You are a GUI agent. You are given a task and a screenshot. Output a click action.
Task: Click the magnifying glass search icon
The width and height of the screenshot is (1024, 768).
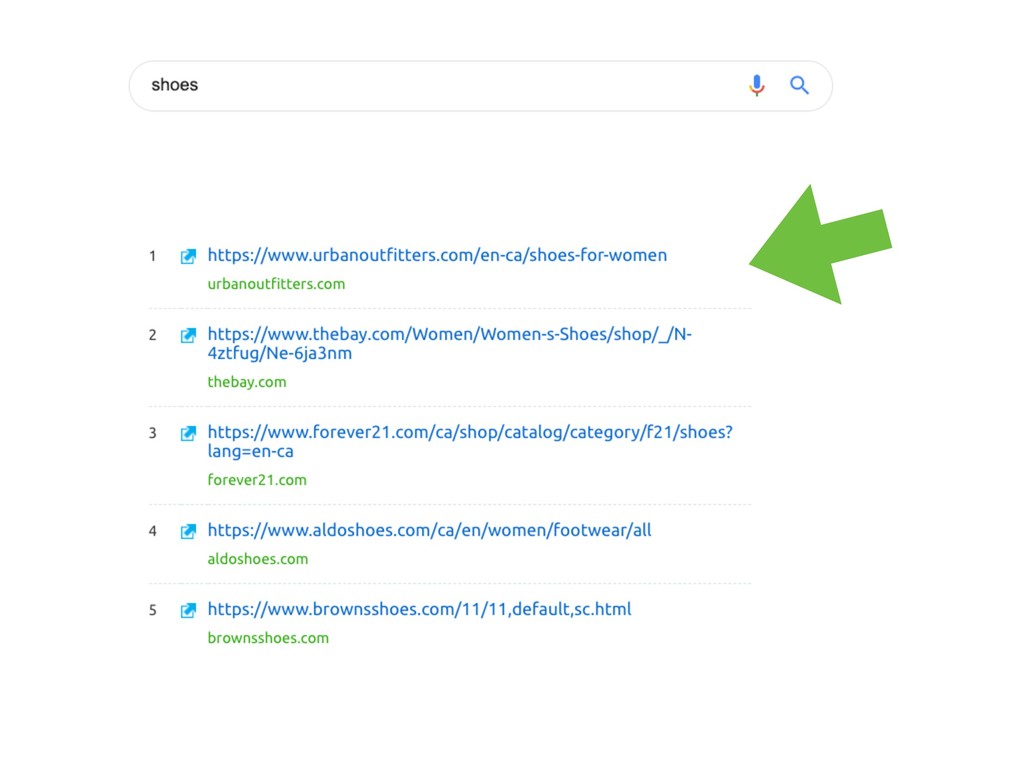(x=799, y=86)
